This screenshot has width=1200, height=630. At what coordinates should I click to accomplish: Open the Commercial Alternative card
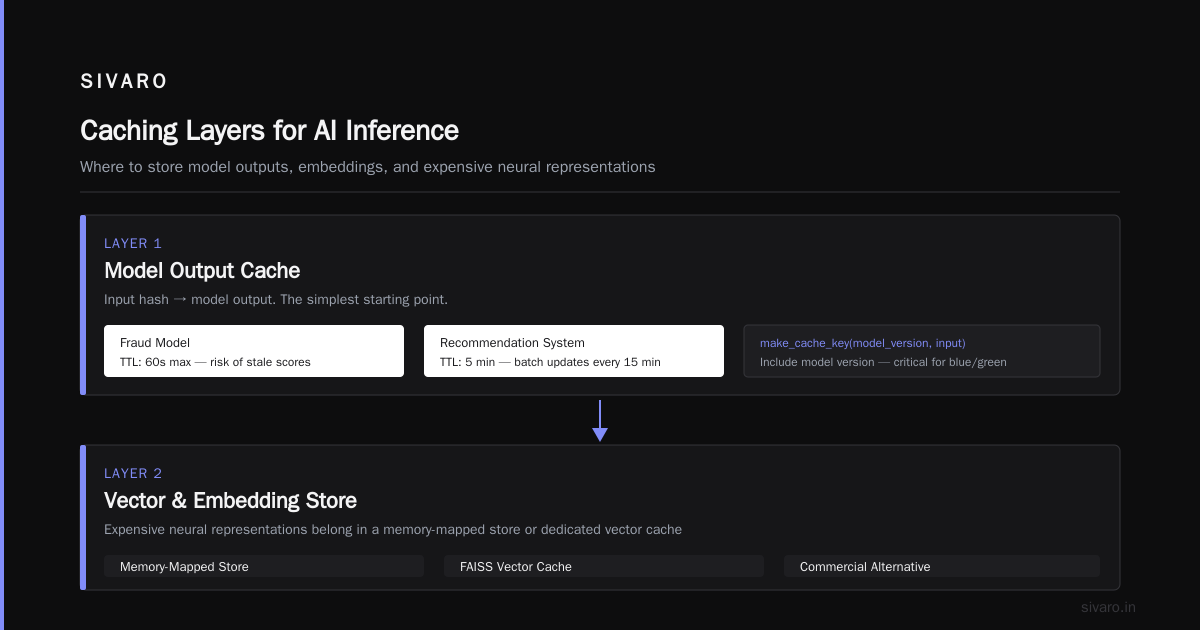(942, 566)
